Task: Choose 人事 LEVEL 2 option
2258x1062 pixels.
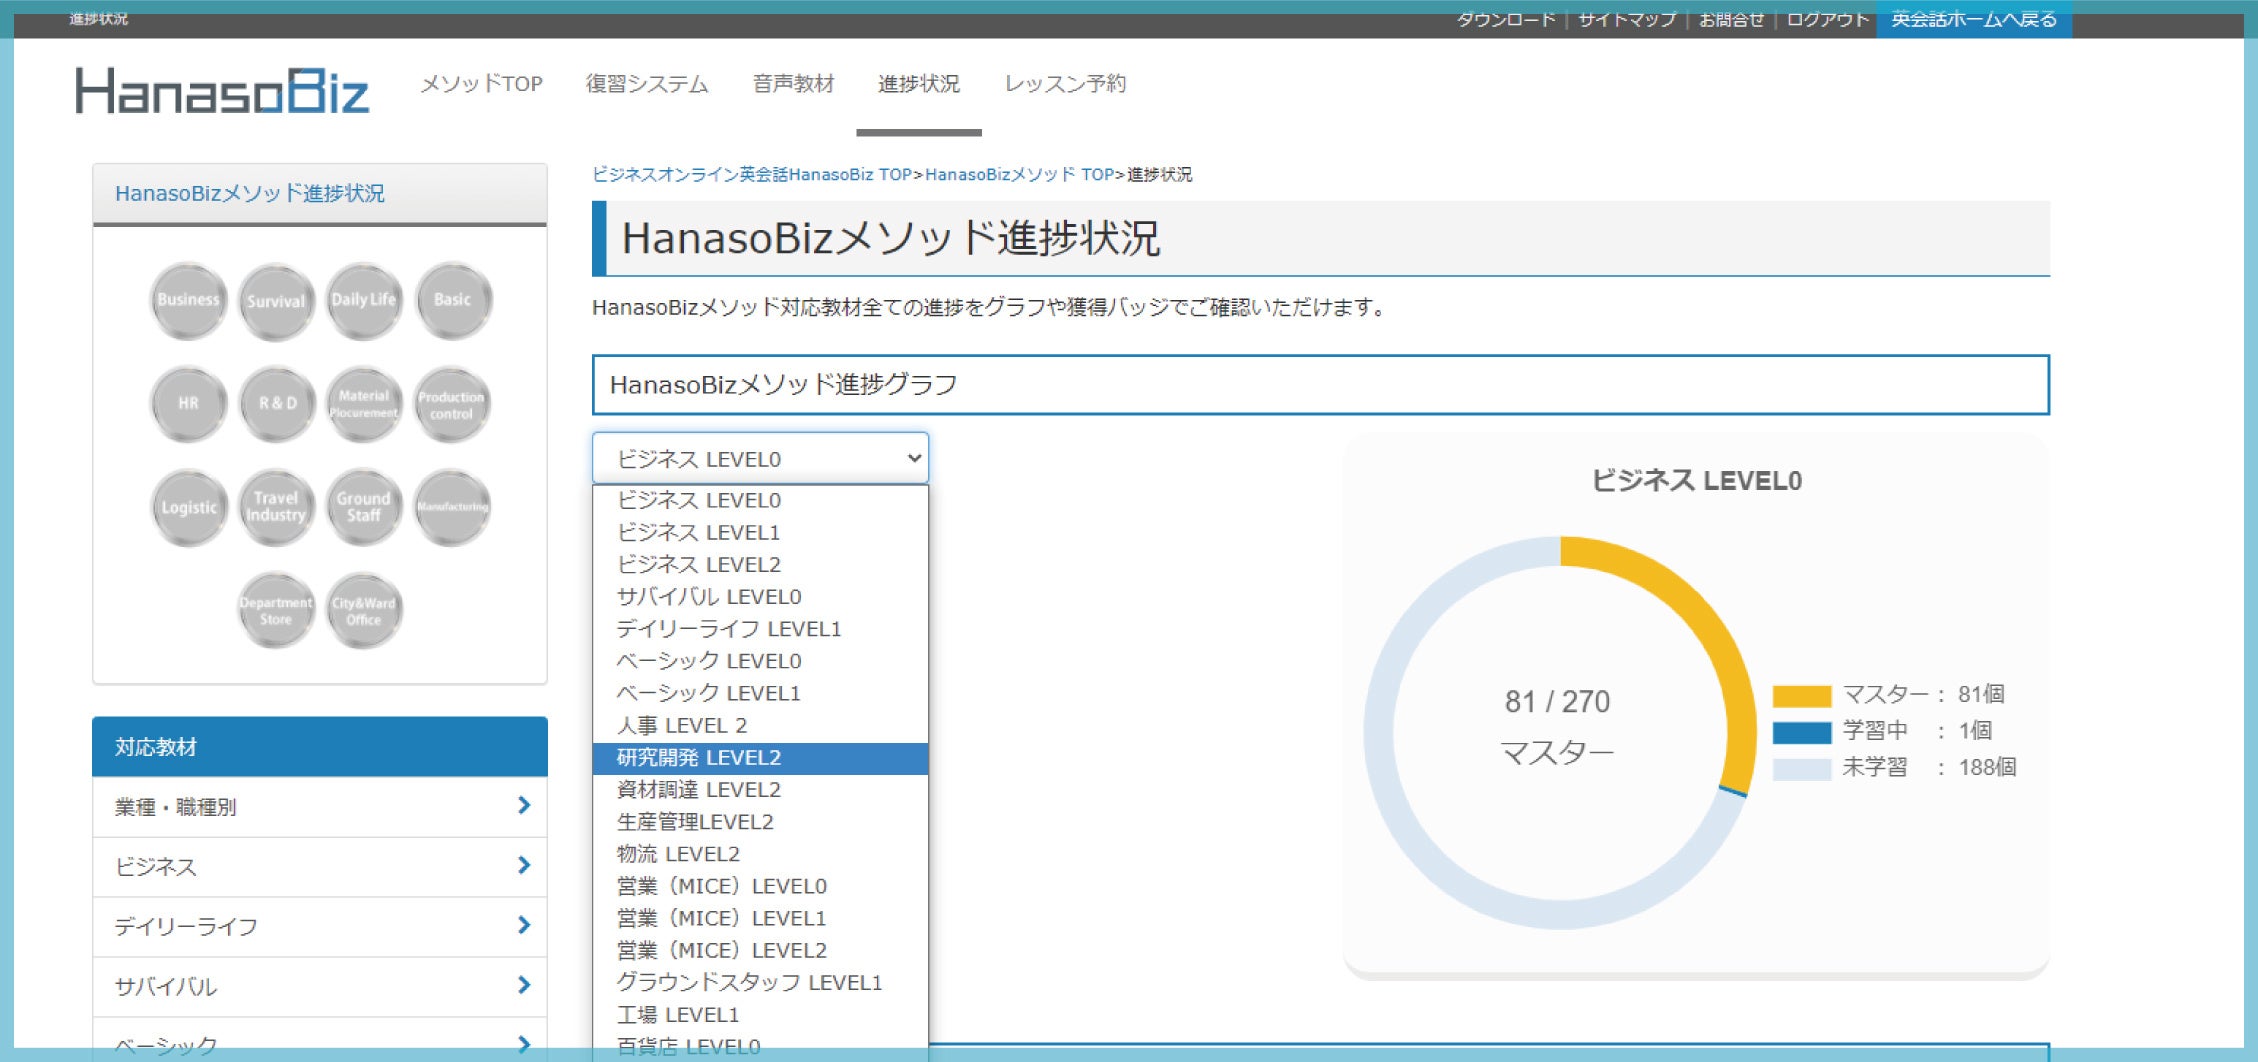Action: pos(760,725)
